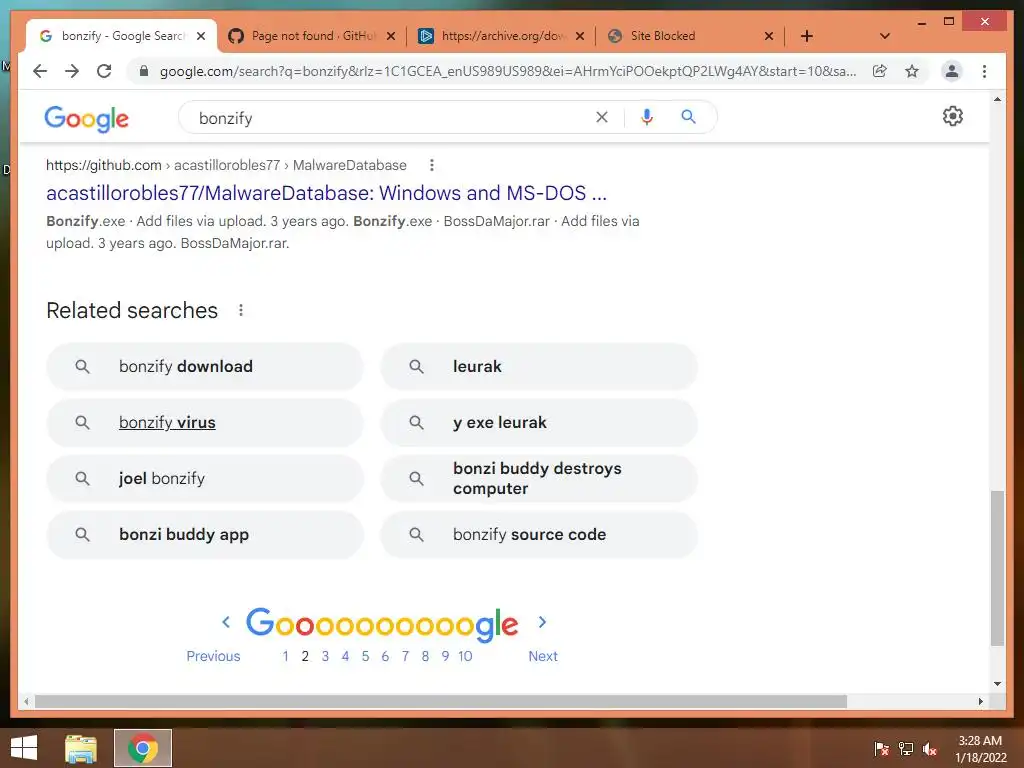Open the acastillorobles77/MalwareDatabase result
Screen dimensions: 1024x768
(x=327, y=193)
